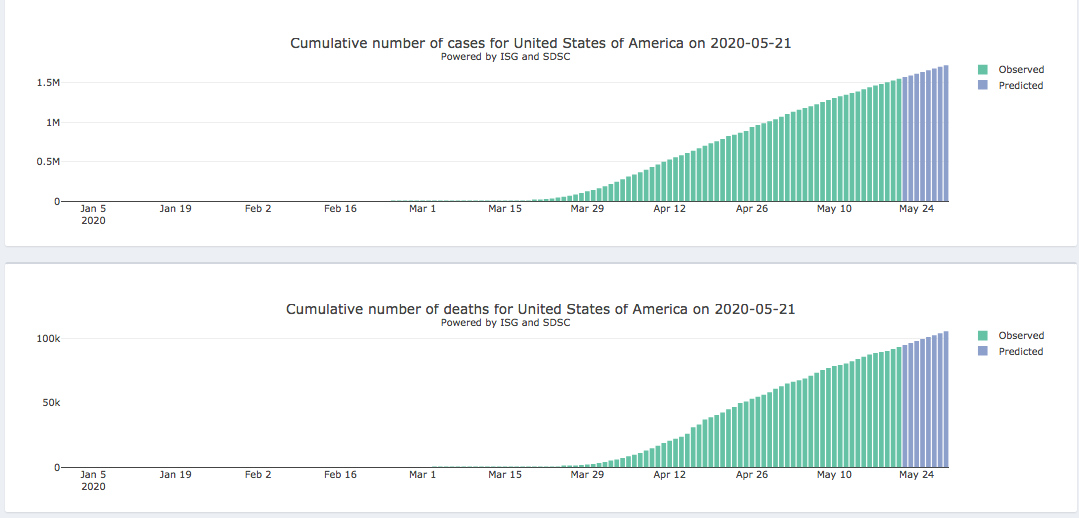Image resolution: width=1079 pixels, height=518 pixels.
Task: Click the 100k y-axis label
Action: pyautogui.click(x=47, y=339)
